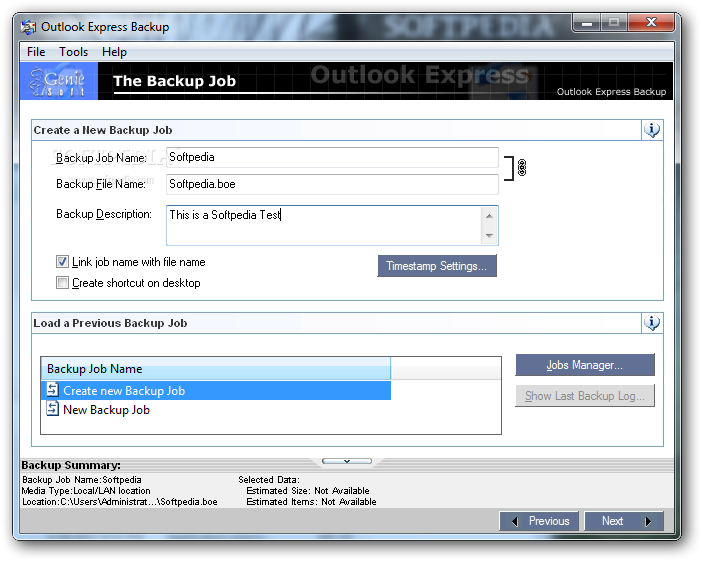The width and height of the screenshot is (702, 561).
Task: Minimize the Outlook Express Backup window
Action: (x=587, y=22)
